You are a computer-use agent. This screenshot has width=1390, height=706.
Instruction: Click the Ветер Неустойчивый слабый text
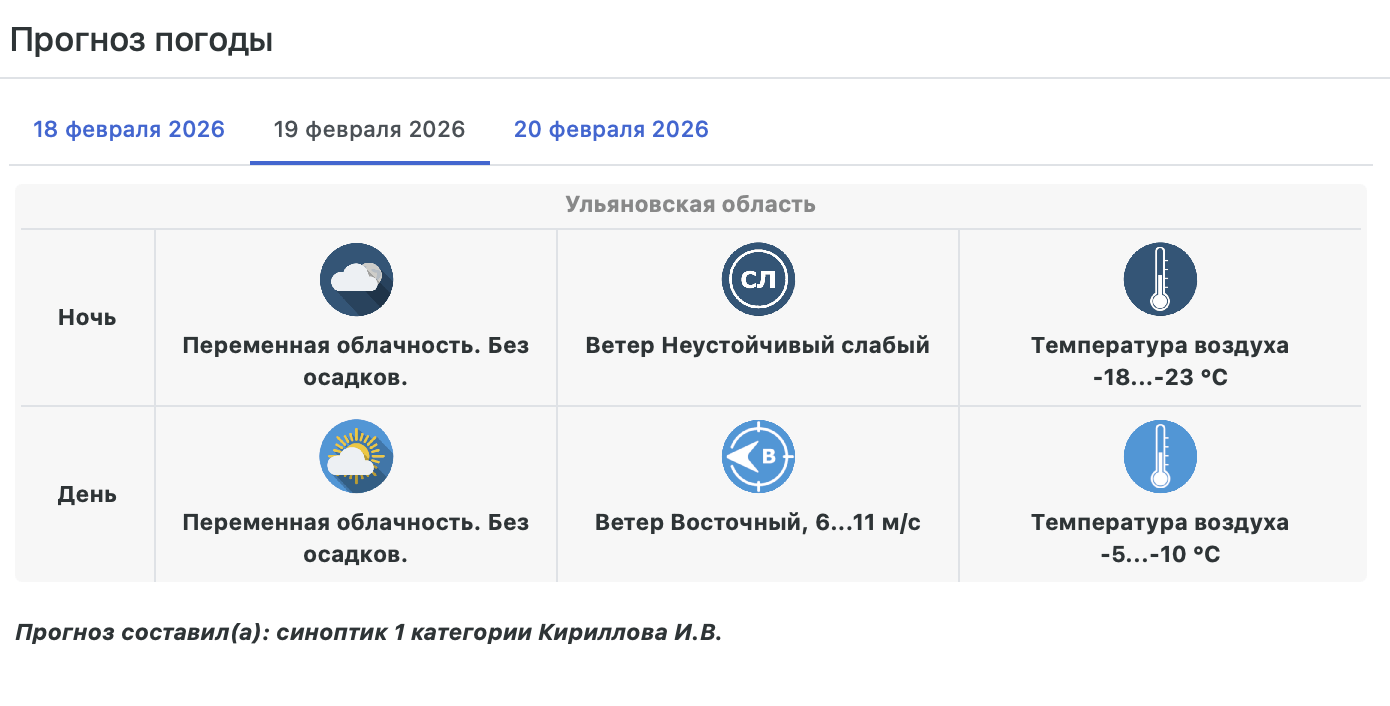pyautogui.click(x=758, y=346)
